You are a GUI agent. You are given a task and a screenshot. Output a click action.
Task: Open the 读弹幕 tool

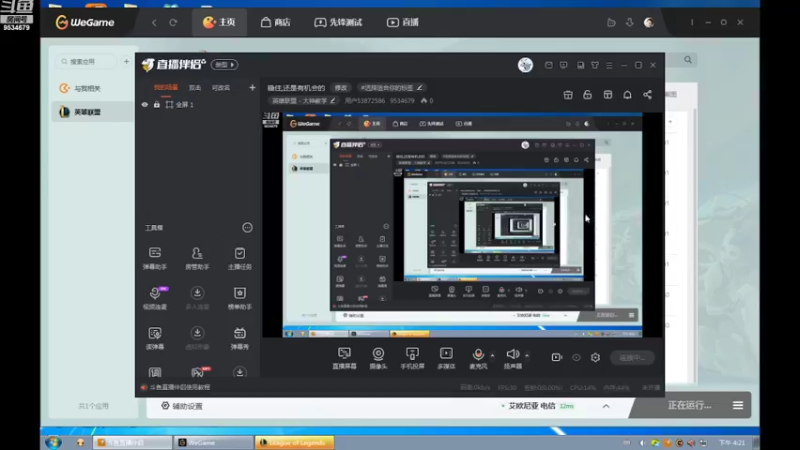pos(155,338)
